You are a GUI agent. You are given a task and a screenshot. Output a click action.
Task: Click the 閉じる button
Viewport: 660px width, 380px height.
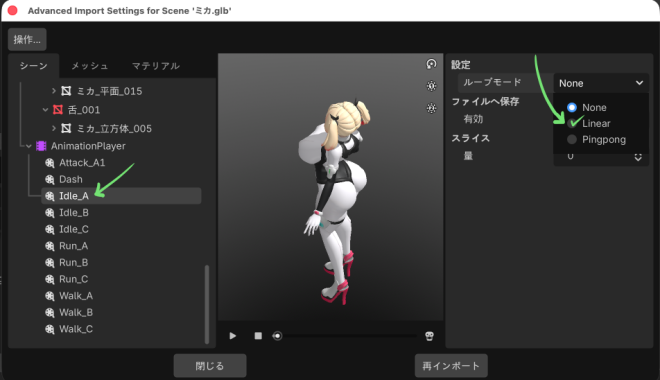[x=210, y=366]
